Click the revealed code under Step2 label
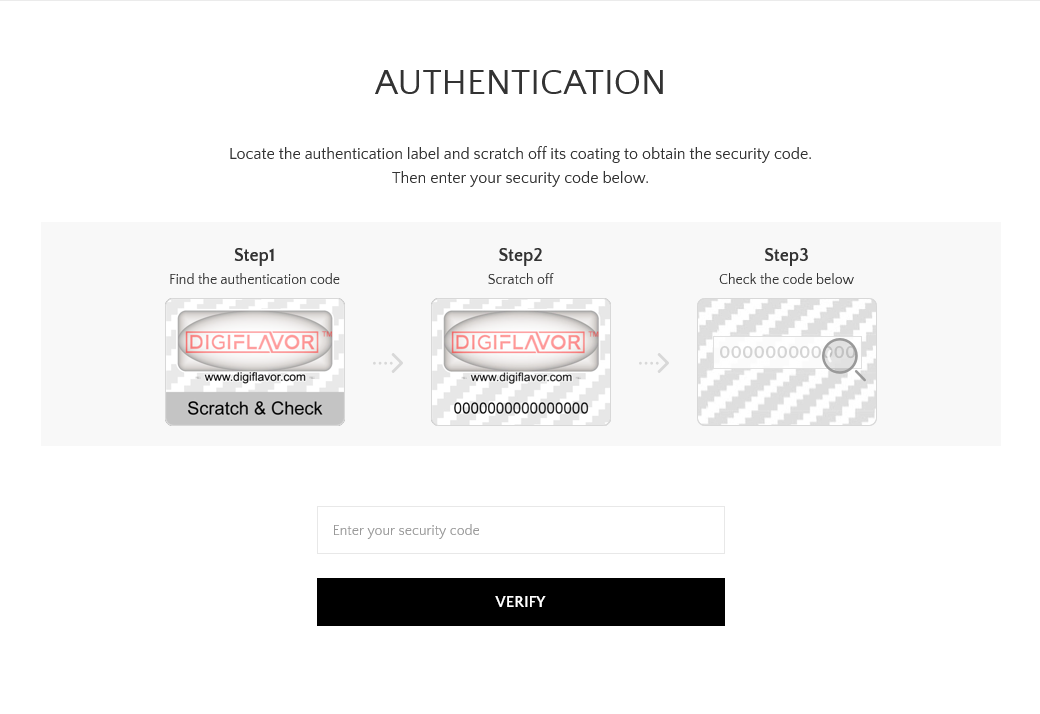Screen dimensions: 1040x714 [x=520, y=408]
